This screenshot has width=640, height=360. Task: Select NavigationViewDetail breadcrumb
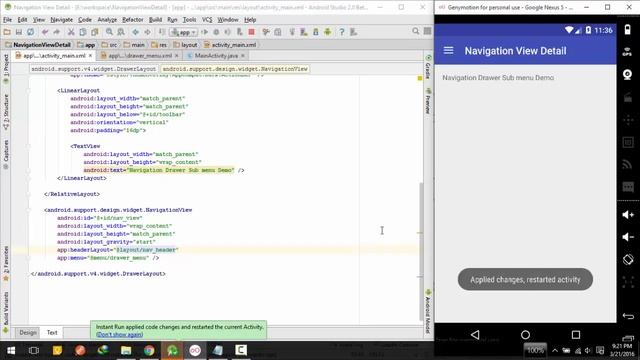(x=38, y=45)
